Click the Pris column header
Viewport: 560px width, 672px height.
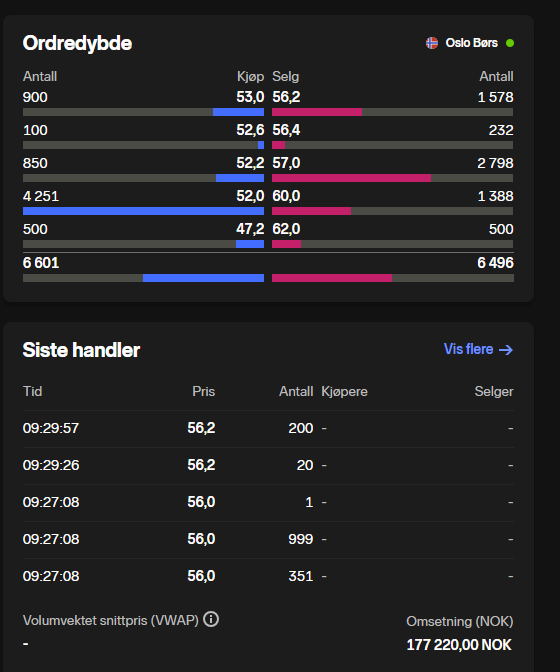[x=204, y=391]
